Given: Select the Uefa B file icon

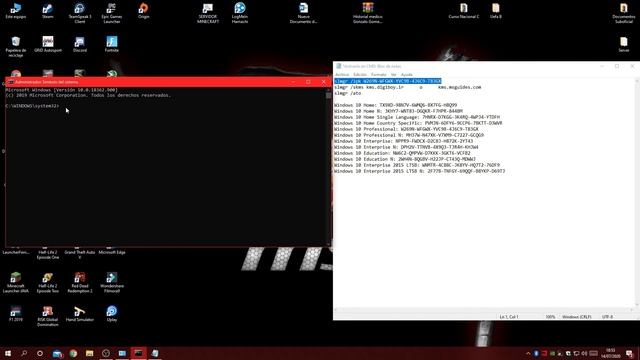Looking at the screenshot, I should coord(496,11).
